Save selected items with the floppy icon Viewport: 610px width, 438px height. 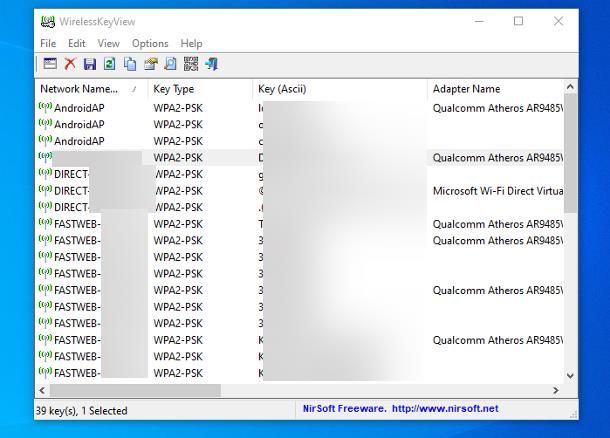click(90, 64)
